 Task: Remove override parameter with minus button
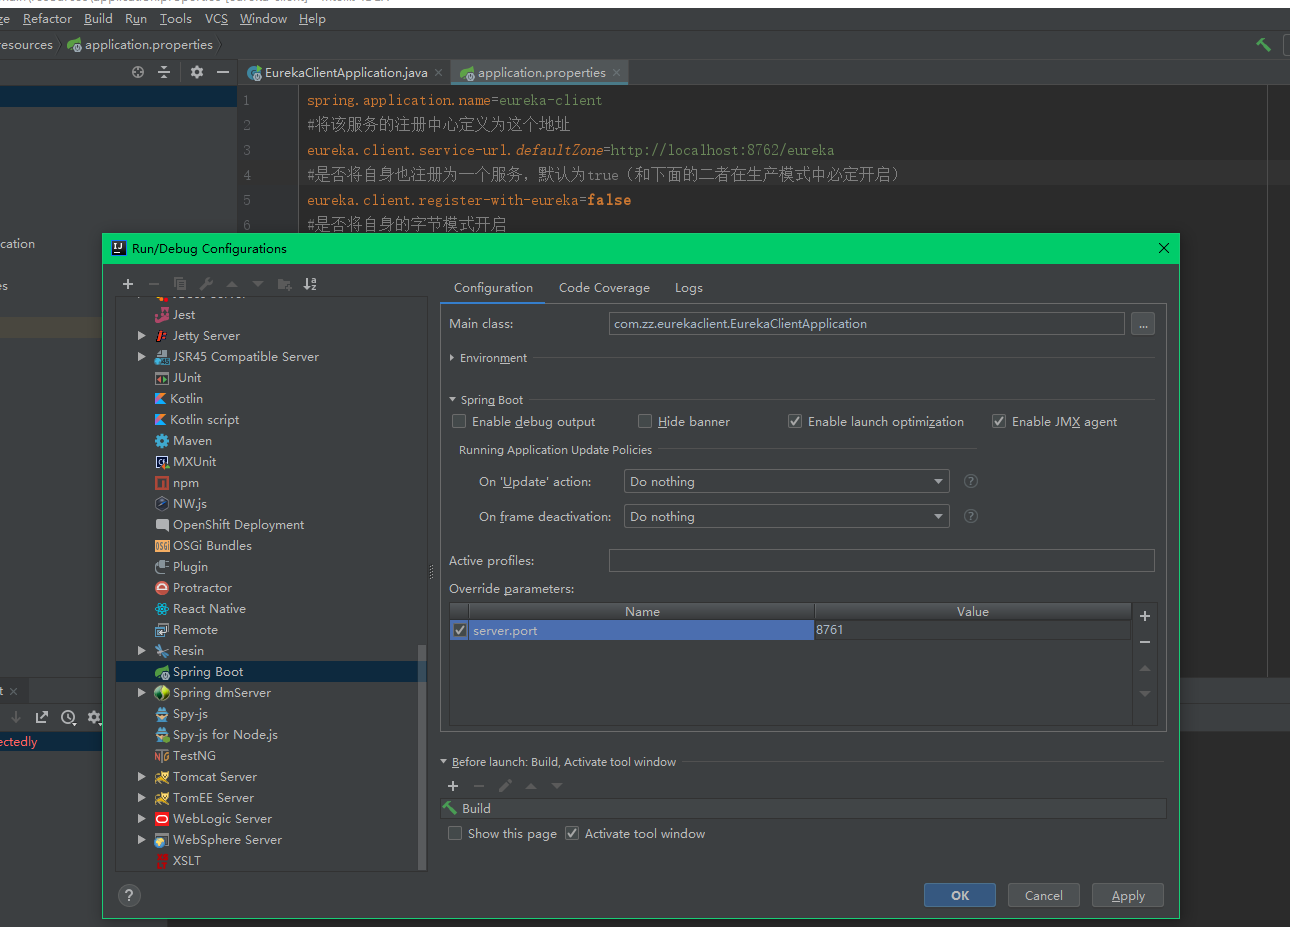(1145, 642)
